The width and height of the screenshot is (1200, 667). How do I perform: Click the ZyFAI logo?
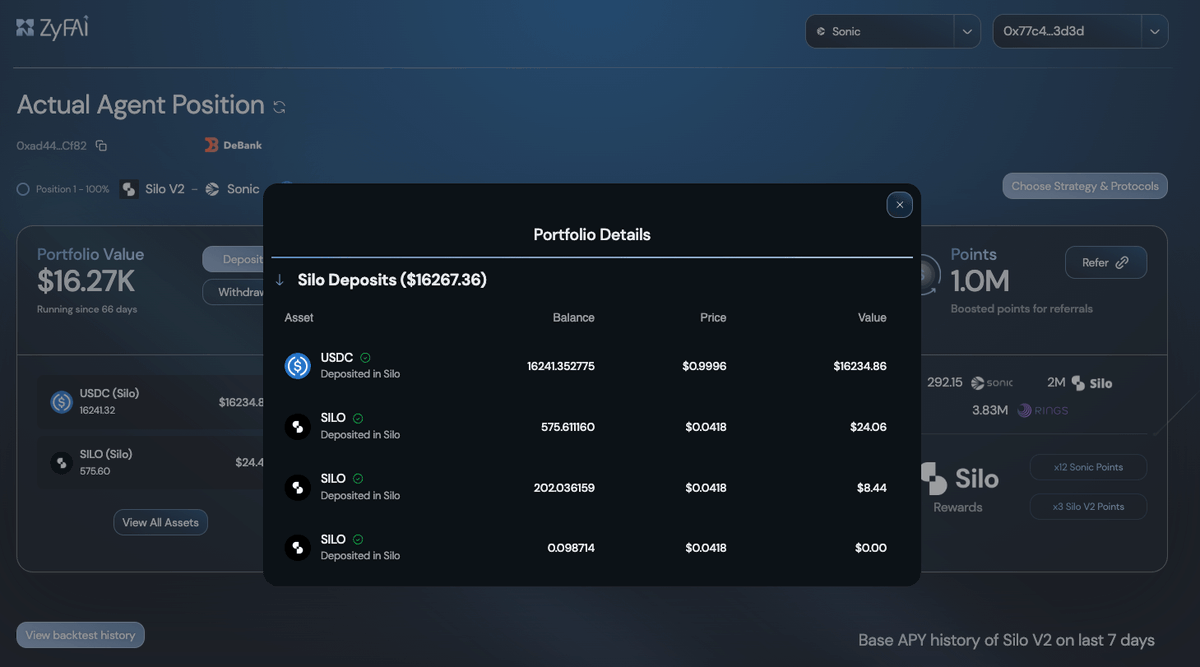click(x=52, y=28)
